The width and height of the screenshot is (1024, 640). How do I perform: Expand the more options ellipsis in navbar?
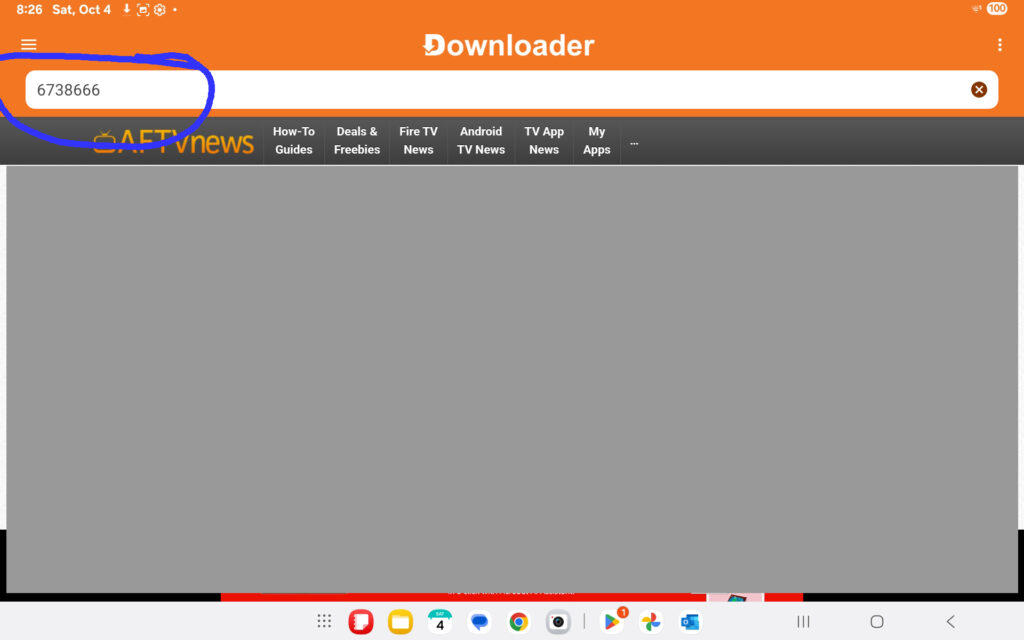[634, 142]
